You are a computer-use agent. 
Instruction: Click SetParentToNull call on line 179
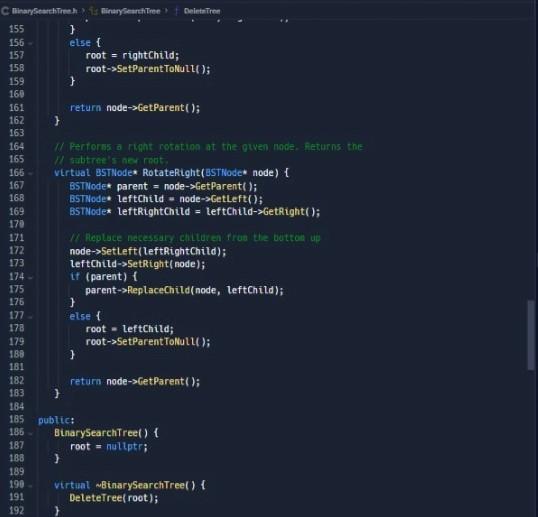click(x=163, y=342)
